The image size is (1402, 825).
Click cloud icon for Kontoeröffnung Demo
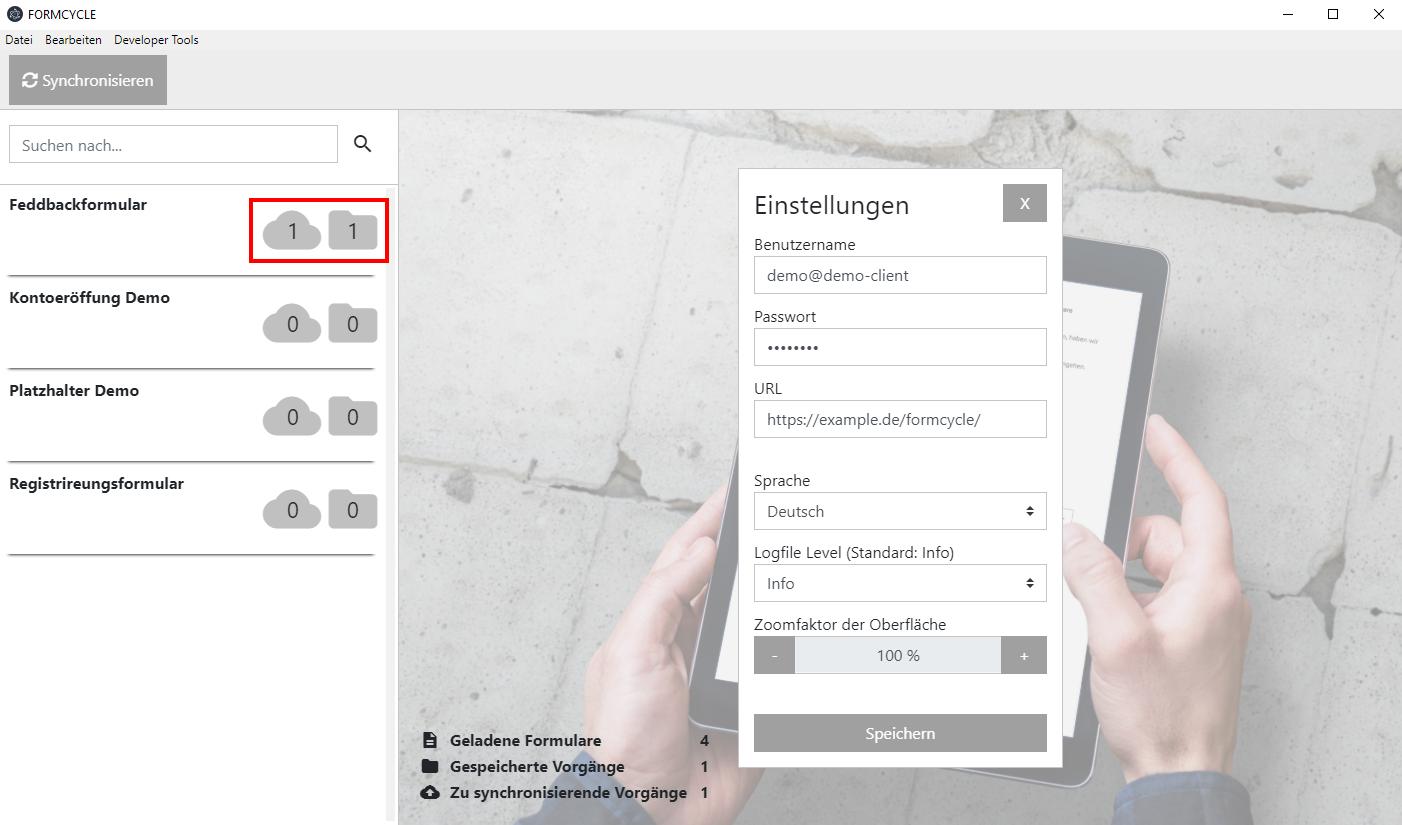click(x=292, y=325)
